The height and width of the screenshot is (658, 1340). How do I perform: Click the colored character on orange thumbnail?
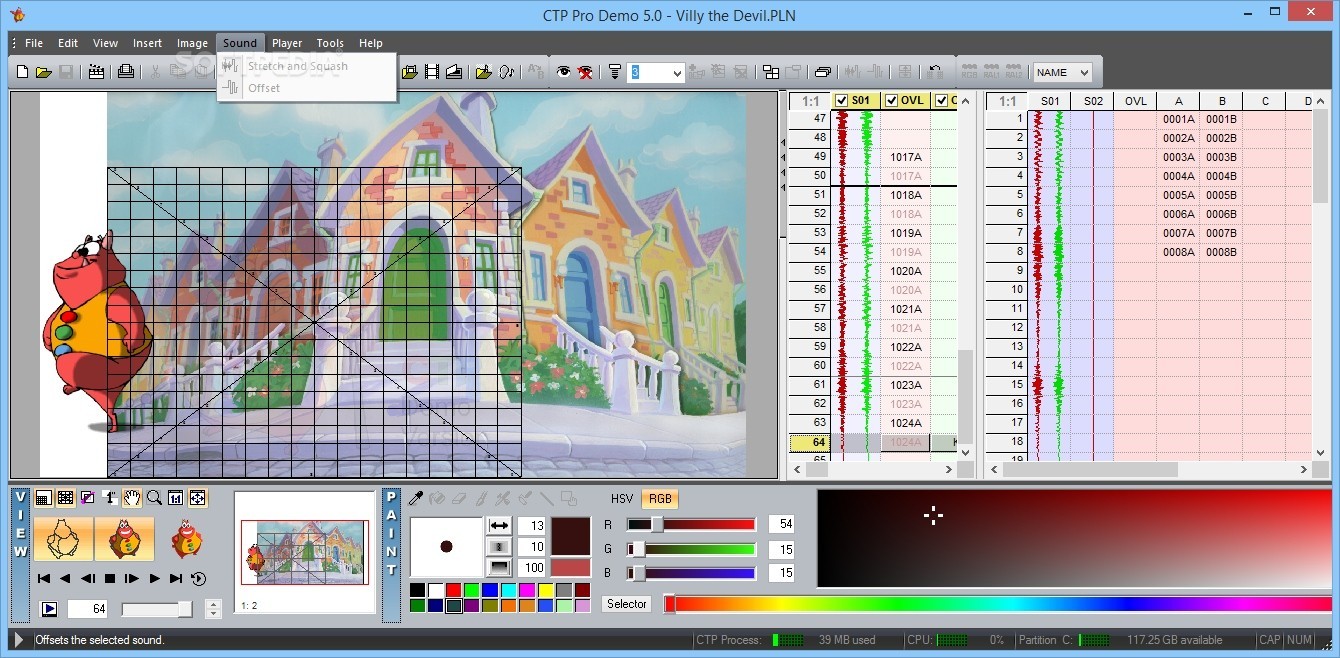coord(125,539)
